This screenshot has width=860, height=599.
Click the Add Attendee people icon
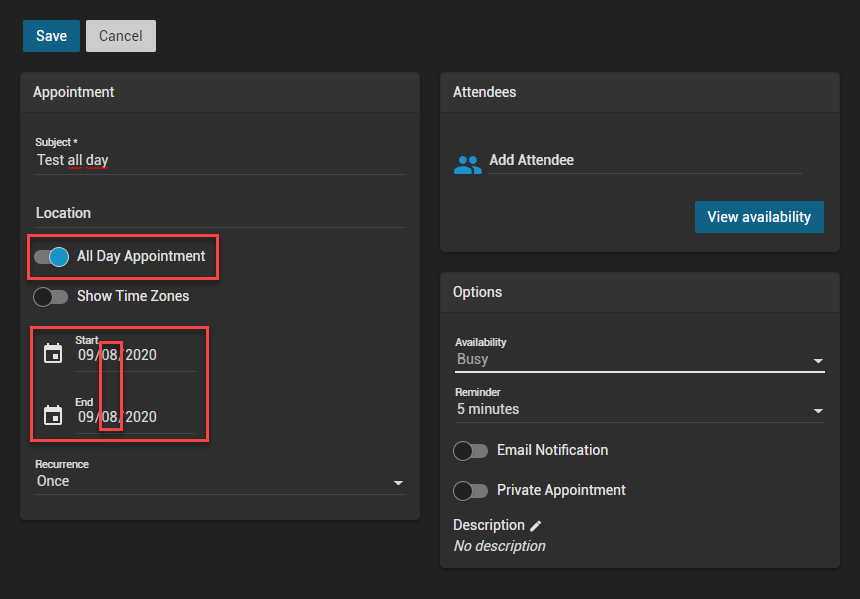point(467,164)
